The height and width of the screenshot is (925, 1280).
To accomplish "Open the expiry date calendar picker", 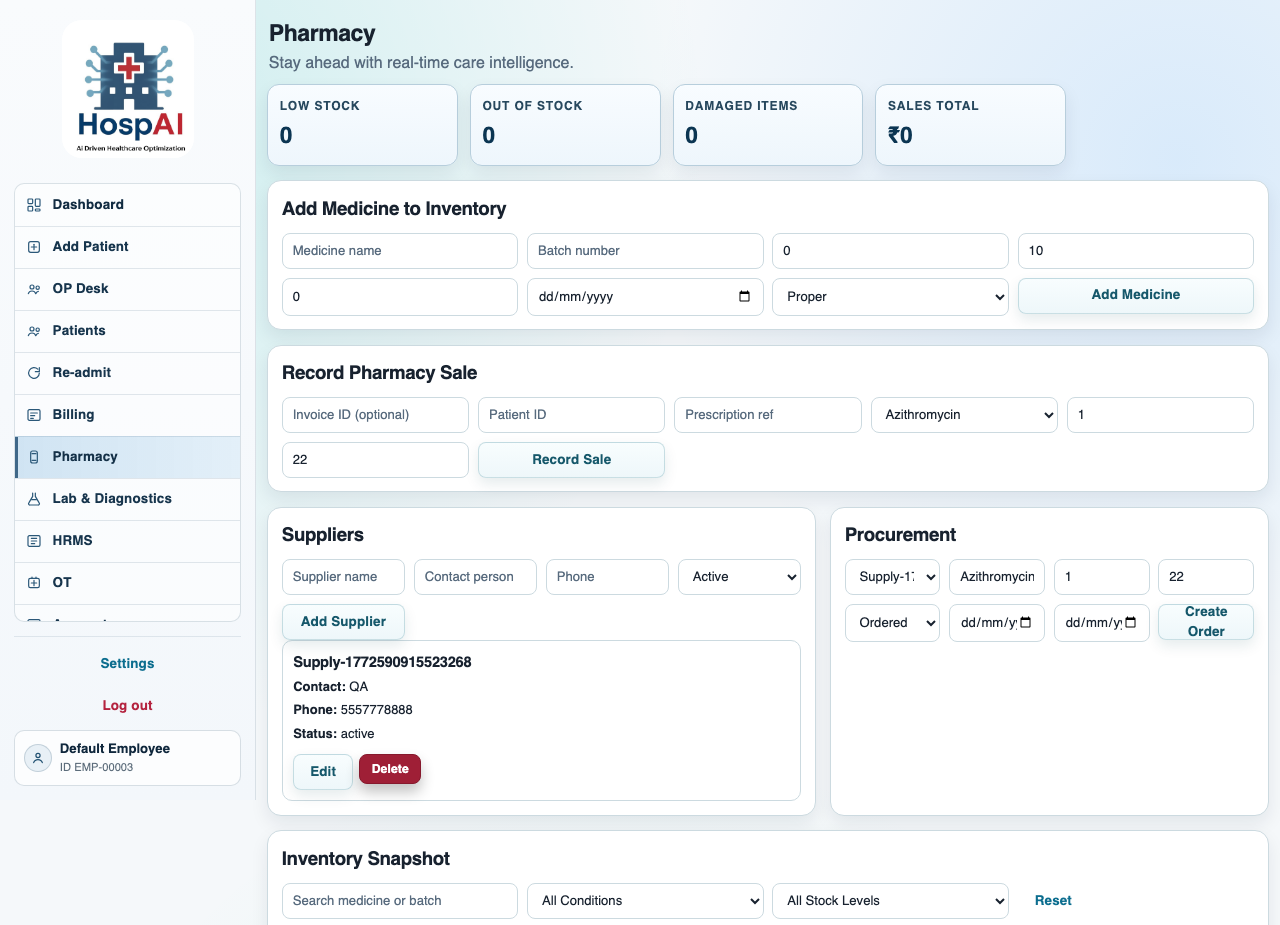I will 744,296.
